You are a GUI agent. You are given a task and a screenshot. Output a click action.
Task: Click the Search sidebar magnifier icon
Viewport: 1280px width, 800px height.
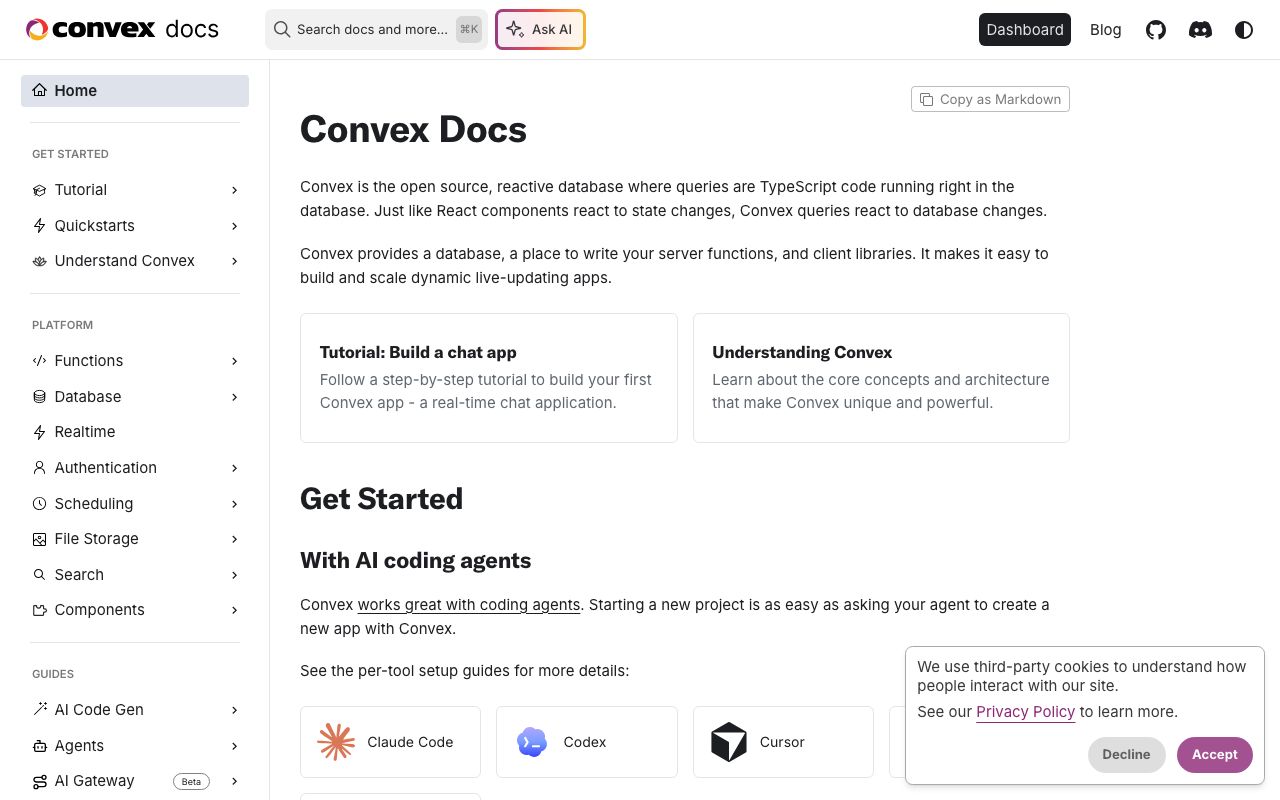click(x=40, y=575)
